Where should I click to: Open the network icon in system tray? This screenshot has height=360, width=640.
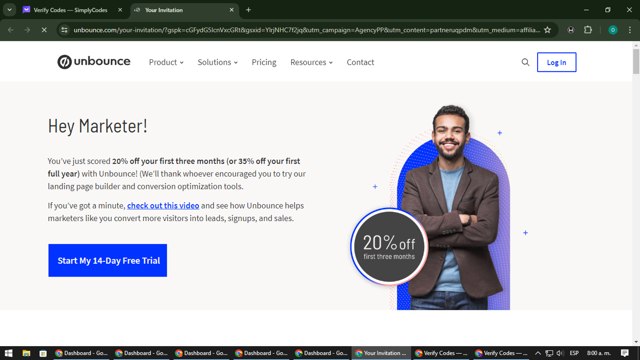(x=549, y=353)
